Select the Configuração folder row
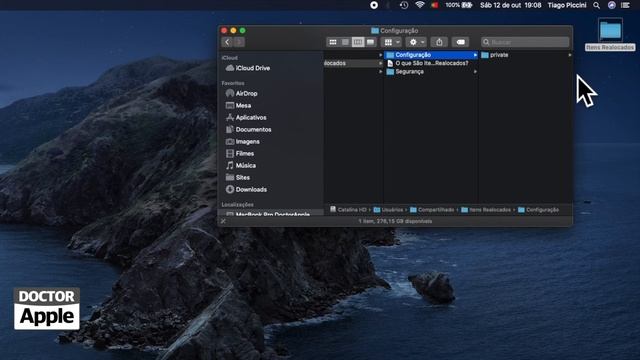 (x=431, y=55)
